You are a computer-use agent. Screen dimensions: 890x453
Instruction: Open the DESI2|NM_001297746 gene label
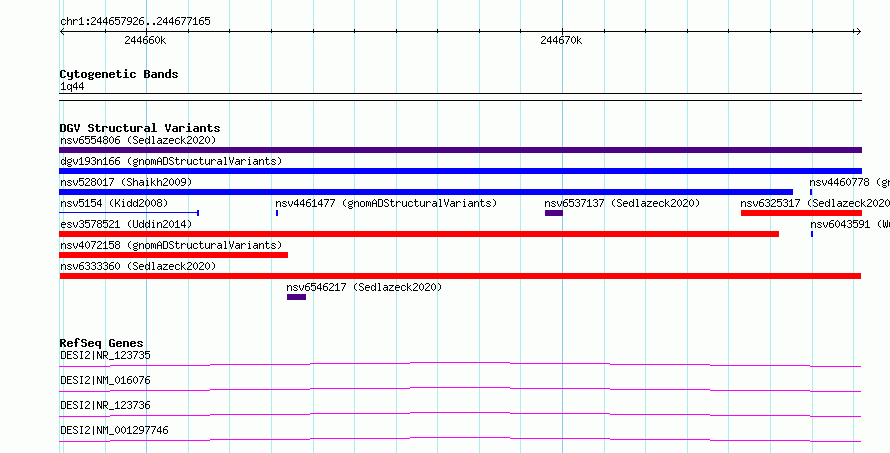[114, 430]
